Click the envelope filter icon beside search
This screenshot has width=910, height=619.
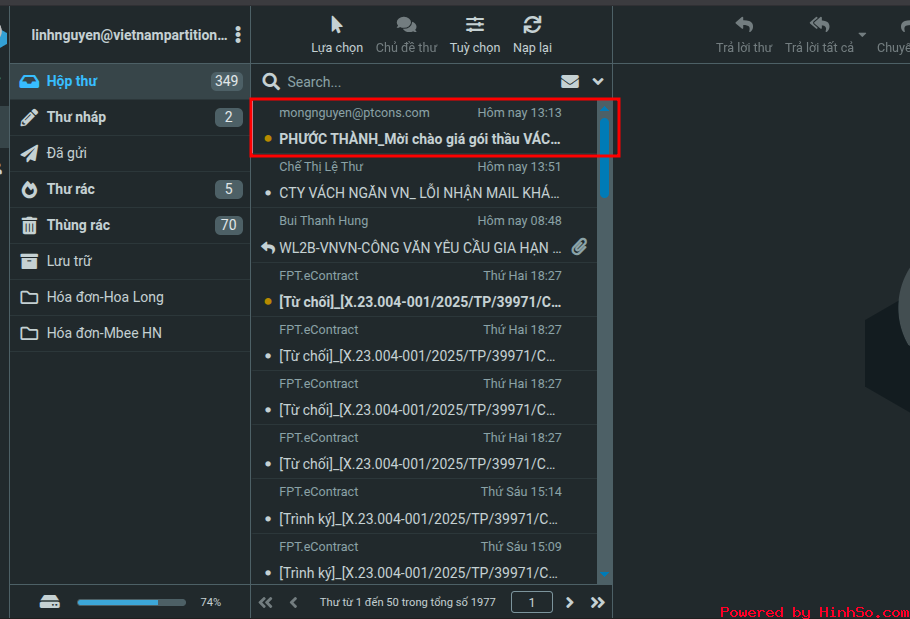pos(570,82)
